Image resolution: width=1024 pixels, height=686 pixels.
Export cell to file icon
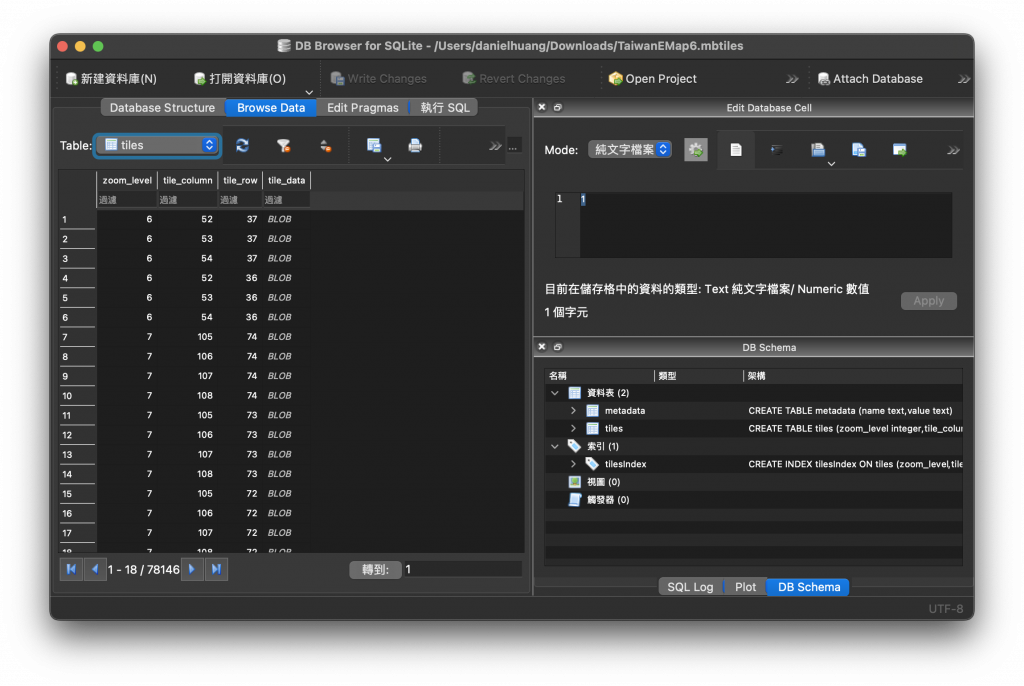click(859, 150)
